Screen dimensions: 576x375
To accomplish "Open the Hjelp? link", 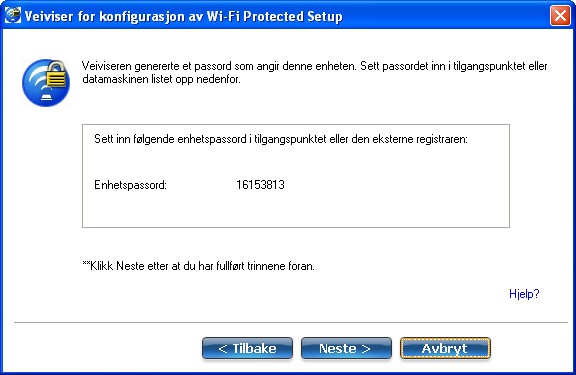I will [x=524, y=294].
